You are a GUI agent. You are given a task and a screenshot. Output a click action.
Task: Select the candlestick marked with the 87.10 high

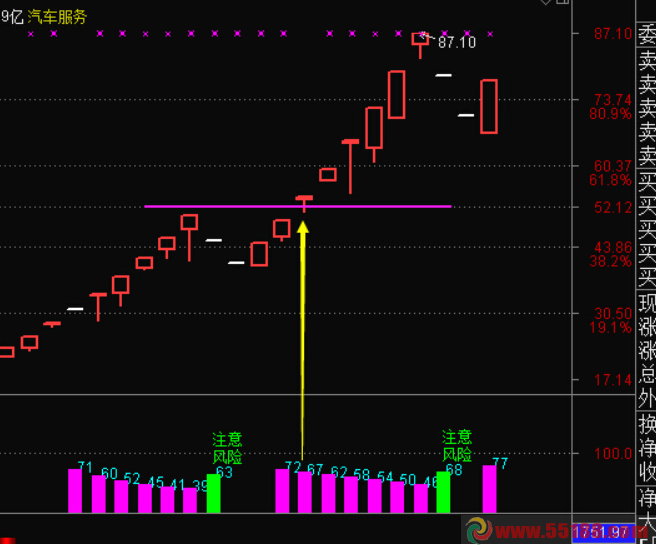420,45
